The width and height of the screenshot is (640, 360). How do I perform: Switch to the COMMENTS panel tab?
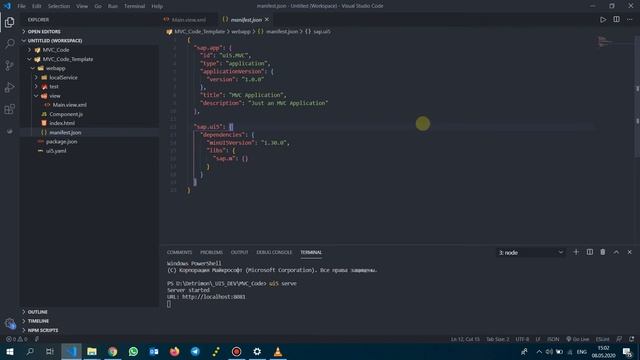coord(179,252)
